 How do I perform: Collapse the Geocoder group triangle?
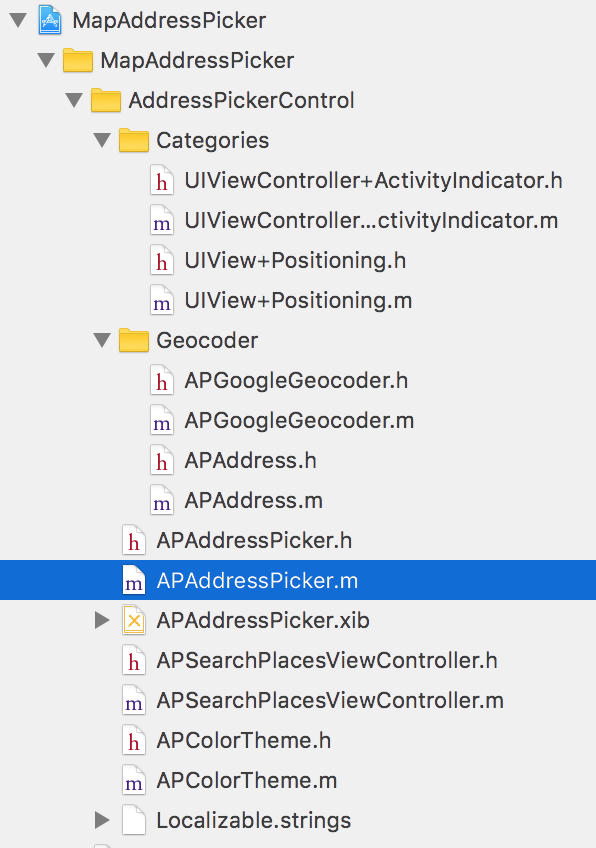coord(102,341)
